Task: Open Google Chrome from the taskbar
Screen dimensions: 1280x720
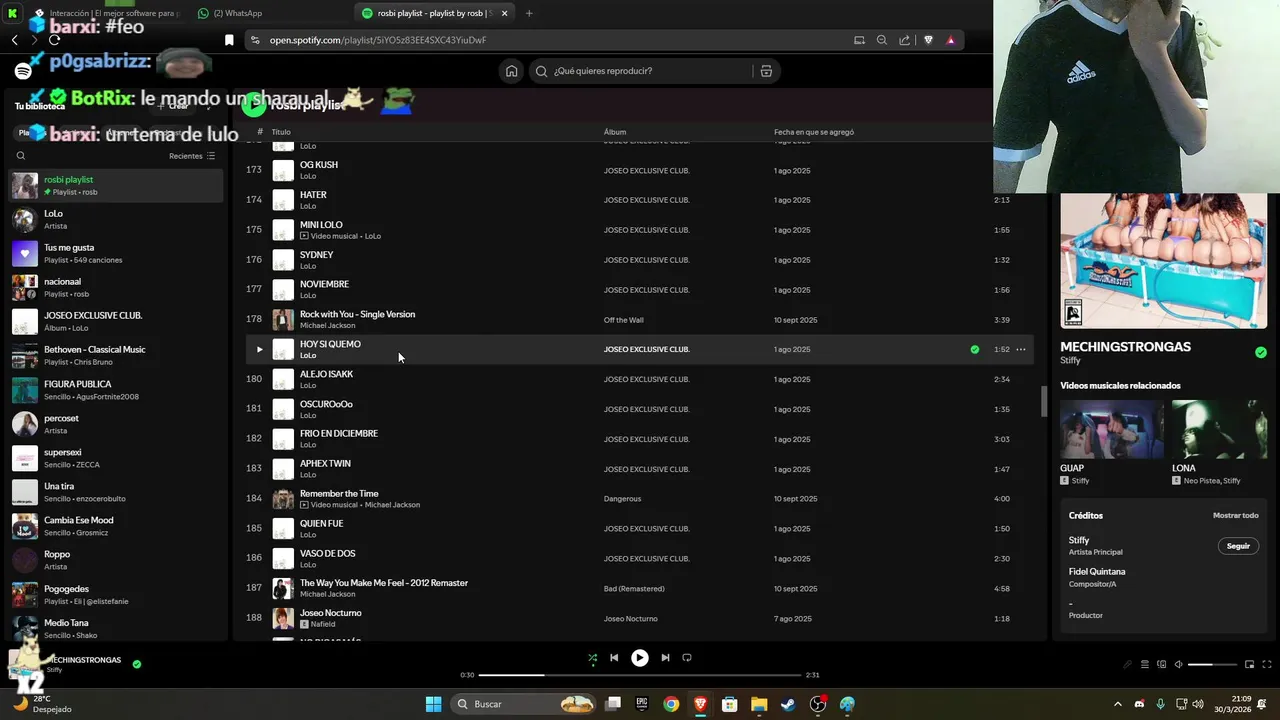Action: 671,704
